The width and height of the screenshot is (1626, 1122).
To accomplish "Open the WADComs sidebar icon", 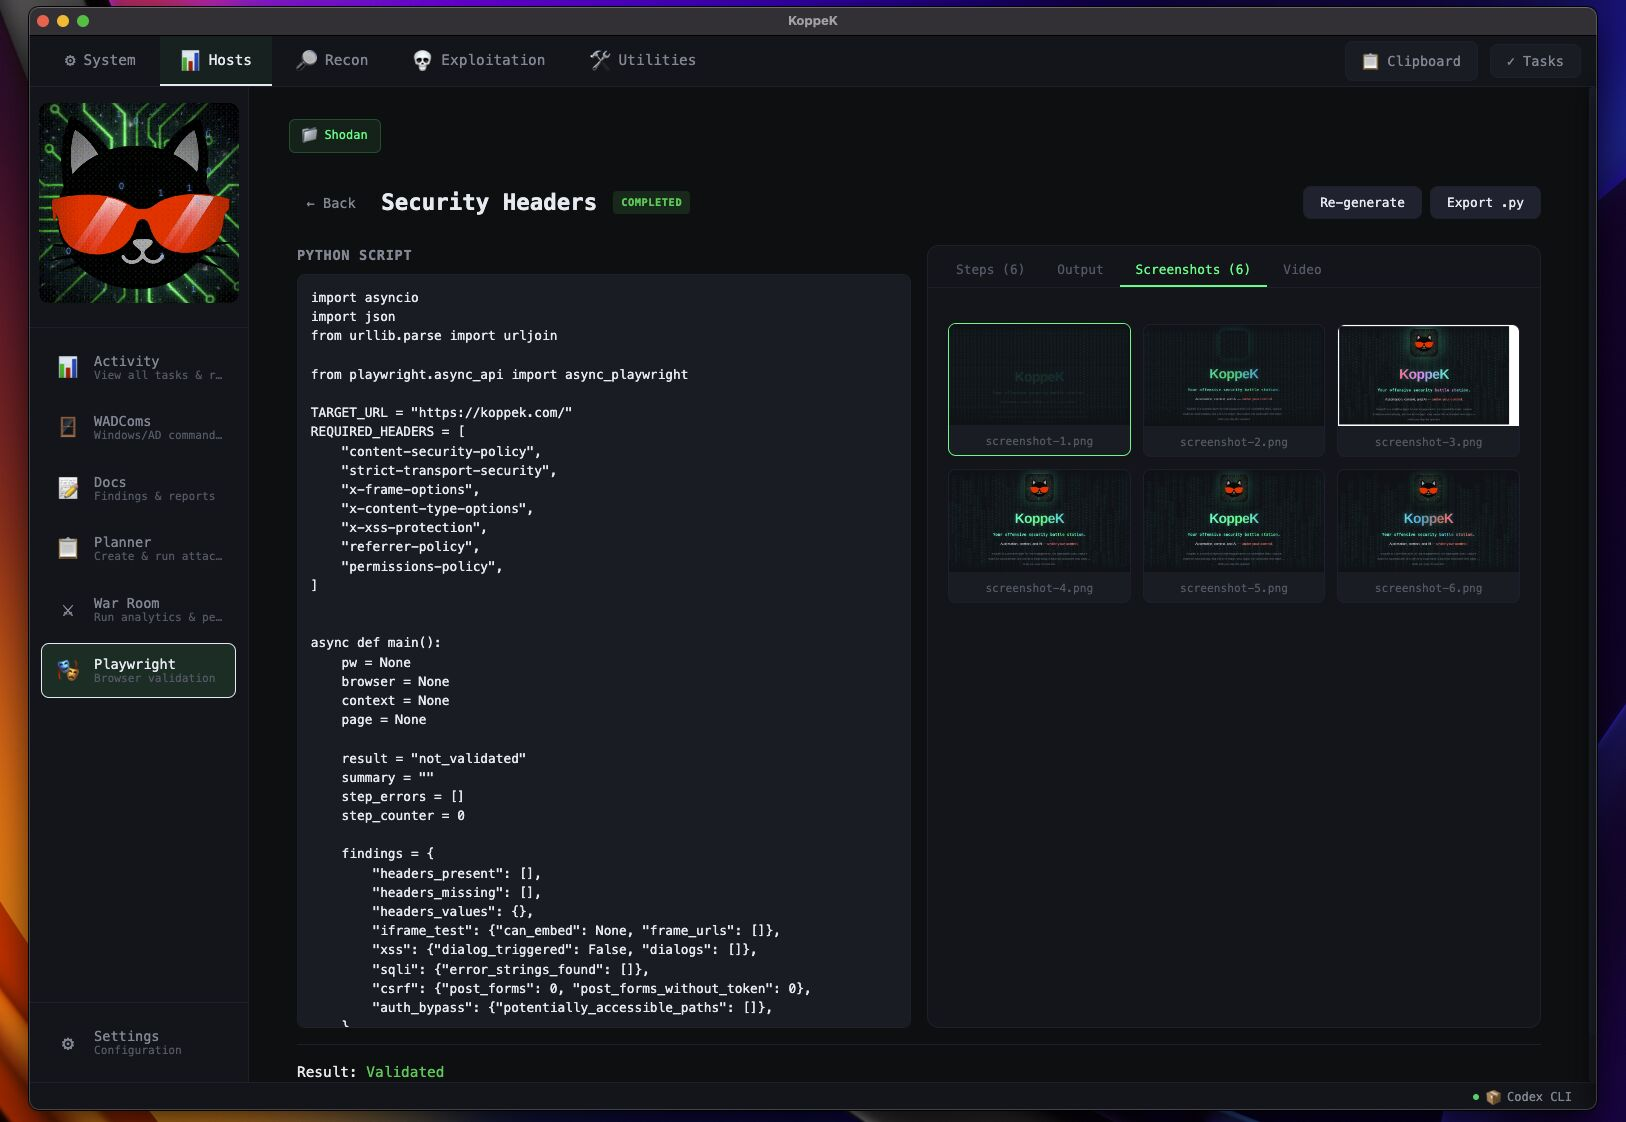I will click(x=68, y=427).
